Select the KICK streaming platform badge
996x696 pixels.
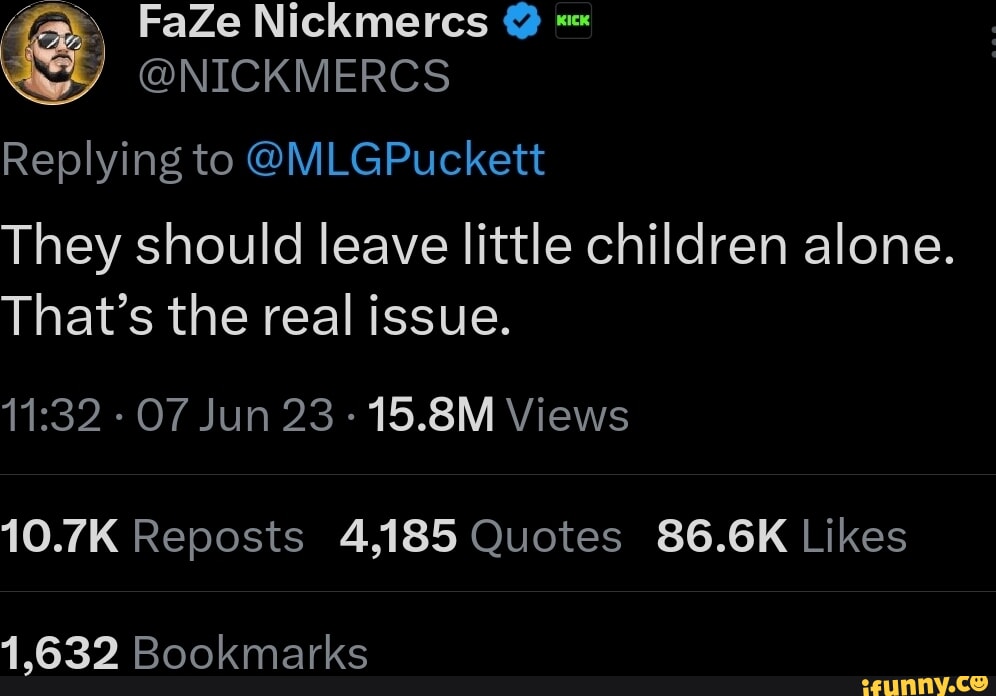click(572, 22)
